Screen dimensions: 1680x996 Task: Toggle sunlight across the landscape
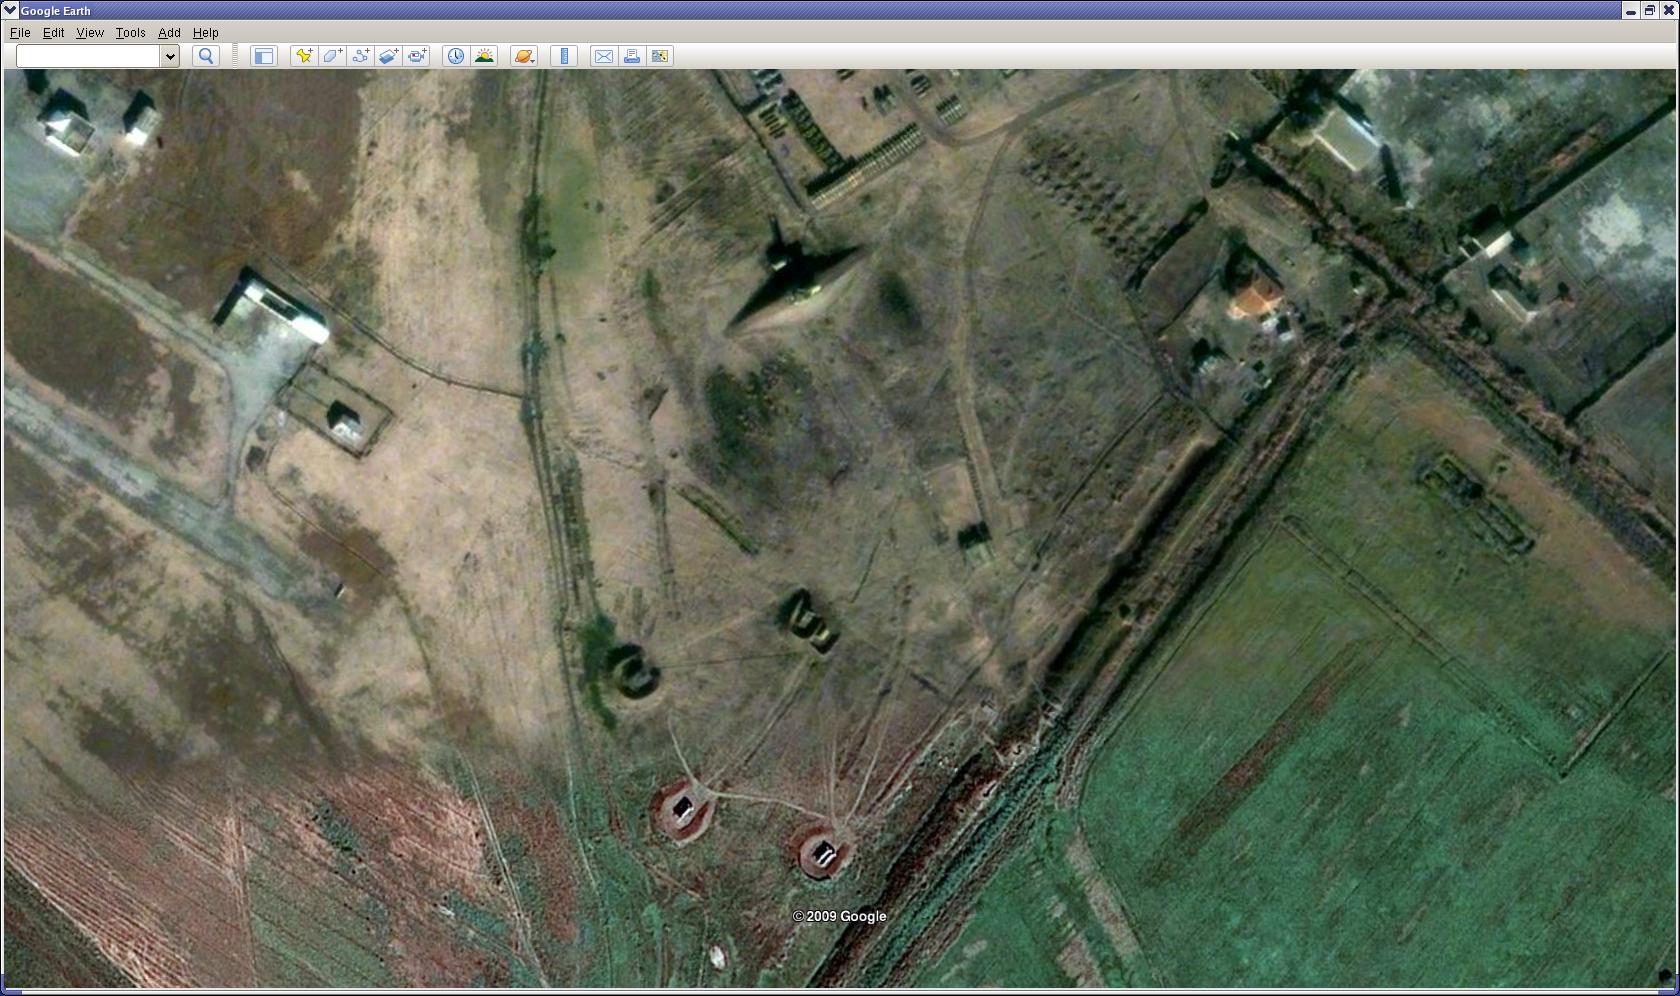(x=484, y=56)
